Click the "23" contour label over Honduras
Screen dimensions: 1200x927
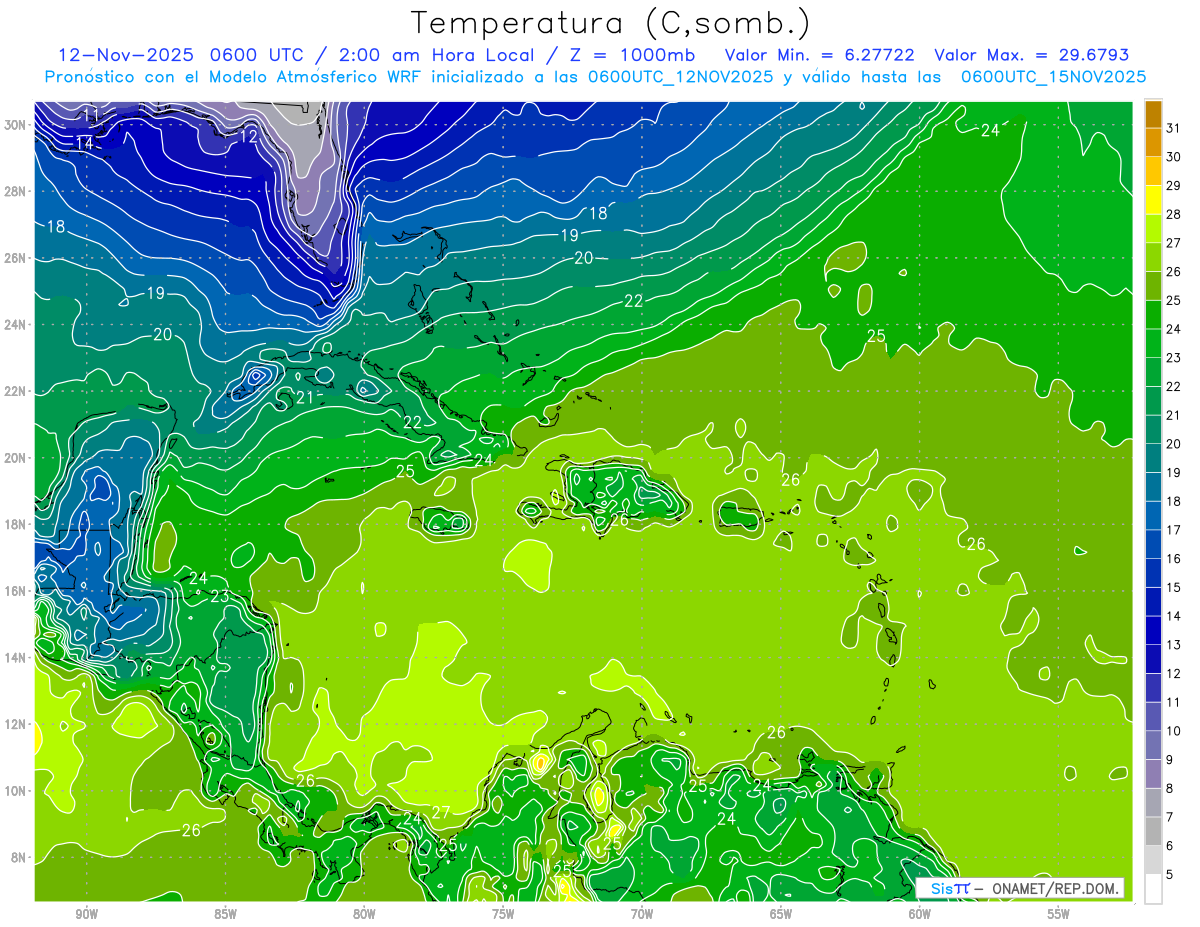point(219,596)
